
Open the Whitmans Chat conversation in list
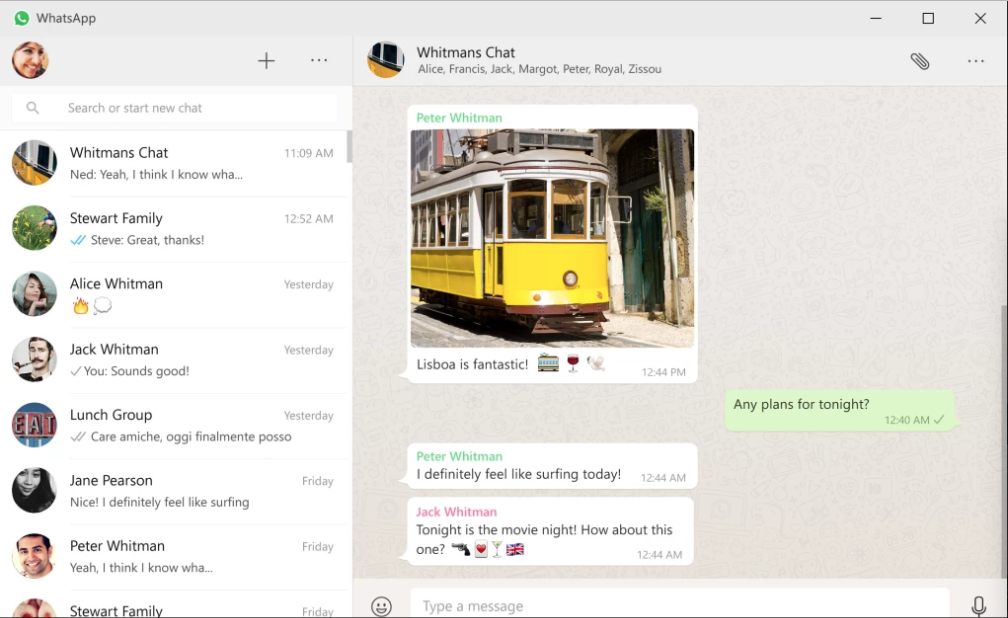click(x=174, y=163)
